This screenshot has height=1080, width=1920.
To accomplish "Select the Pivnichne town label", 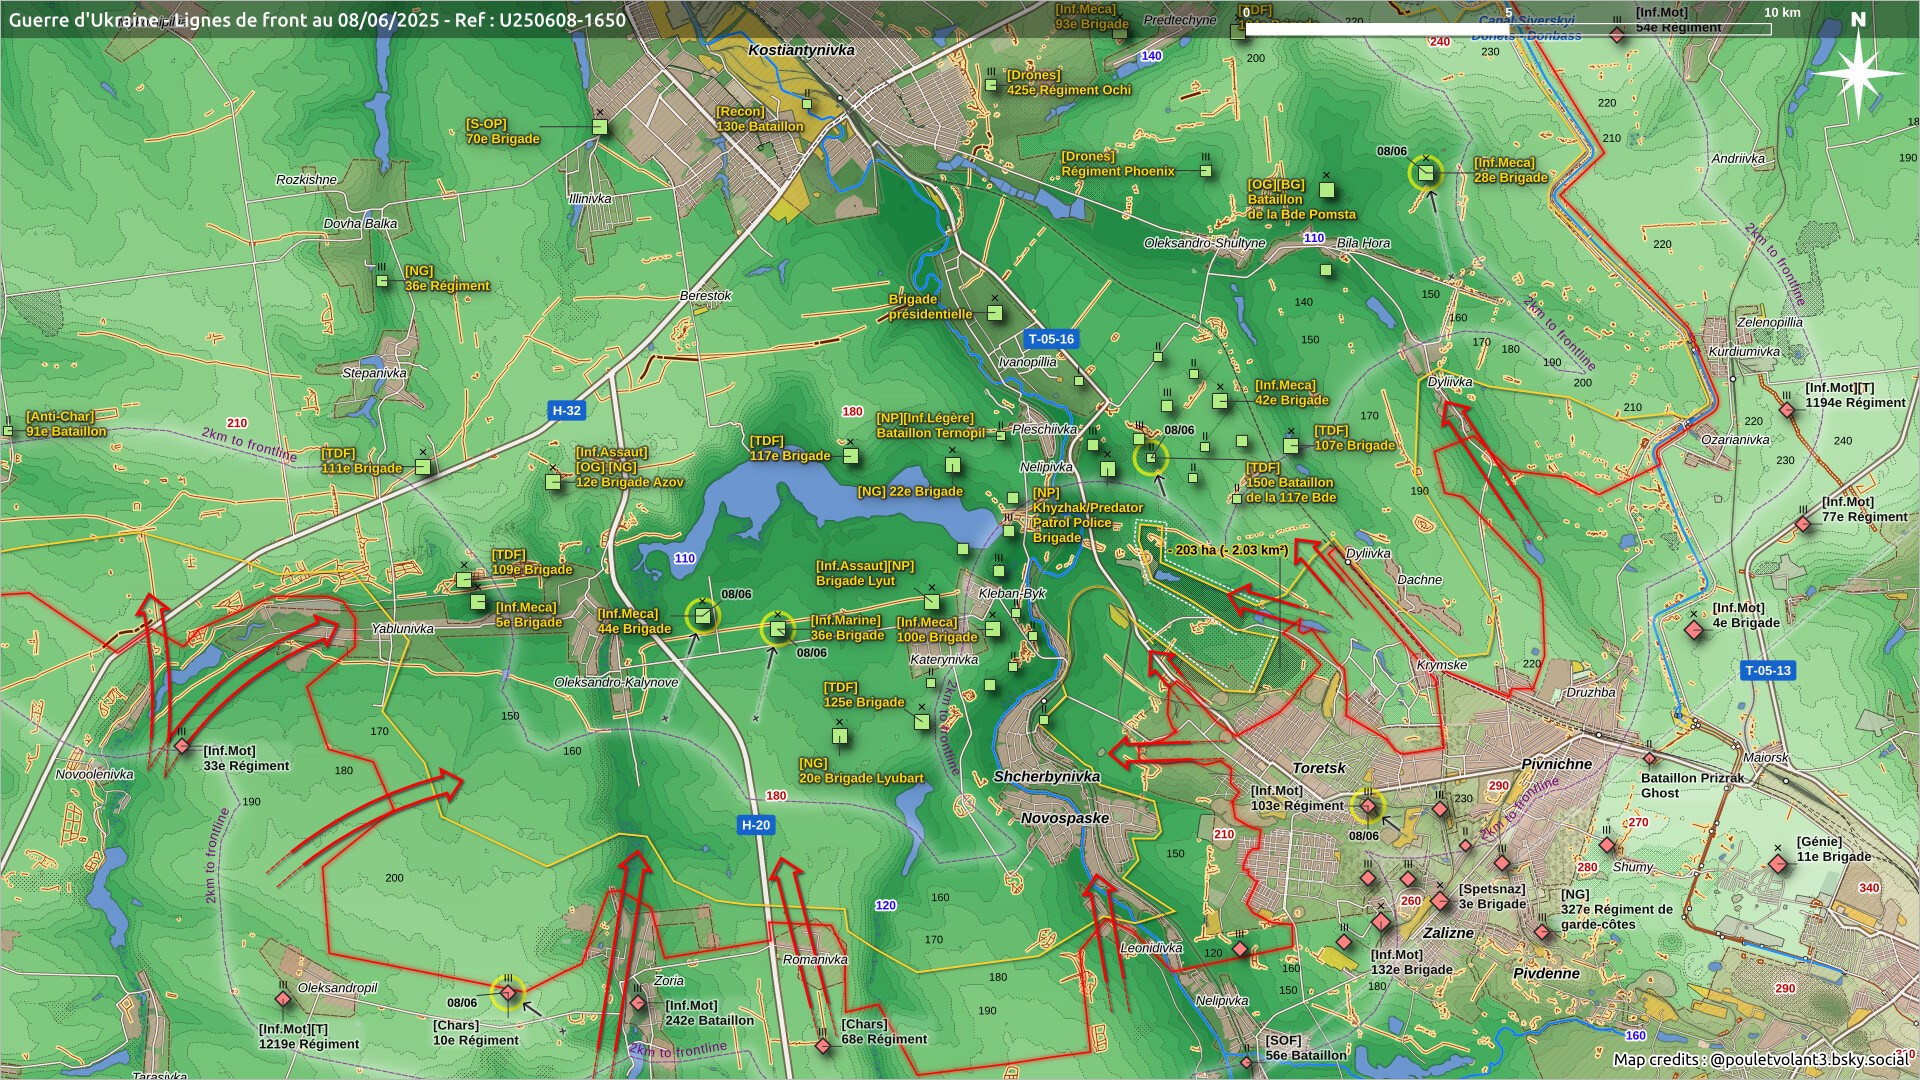I will point(1556,764).
